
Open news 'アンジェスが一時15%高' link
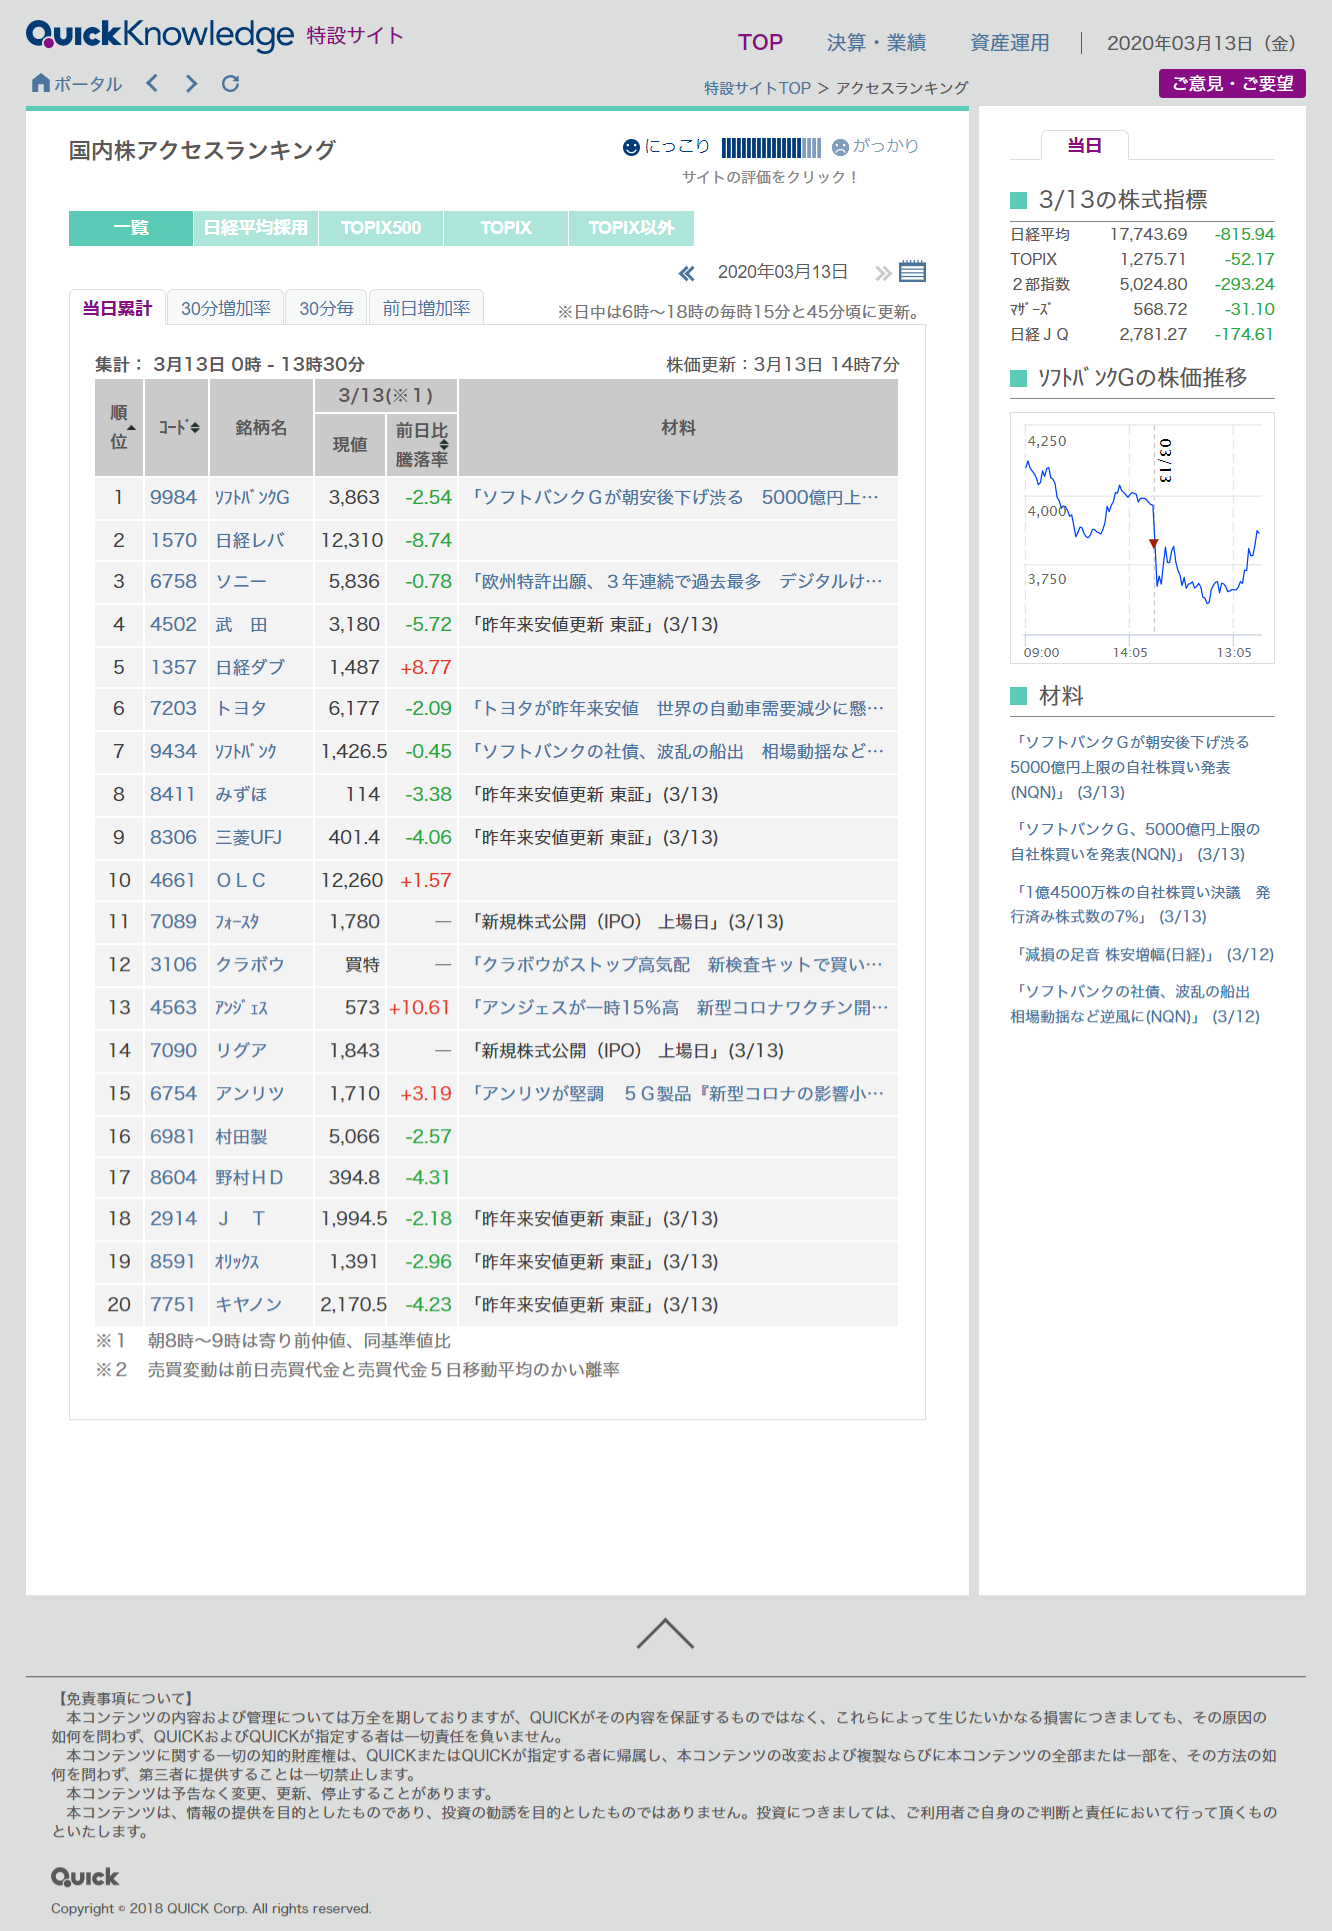click(x=679, y=1007)
